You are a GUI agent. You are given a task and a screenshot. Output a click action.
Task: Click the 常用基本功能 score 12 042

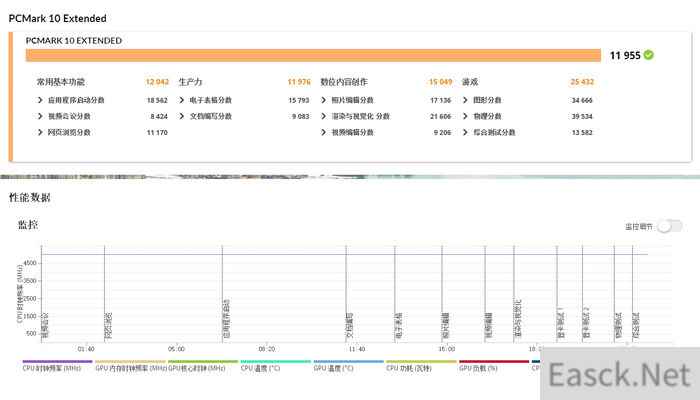click(x=157, y=82)
